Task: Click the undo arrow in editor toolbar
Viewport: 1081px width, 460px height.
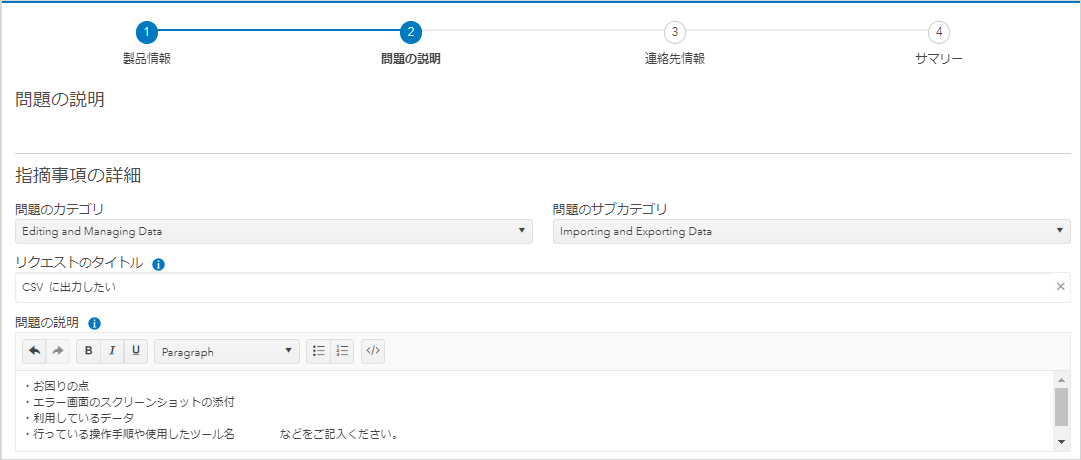Action: click(x=34, y=351)
